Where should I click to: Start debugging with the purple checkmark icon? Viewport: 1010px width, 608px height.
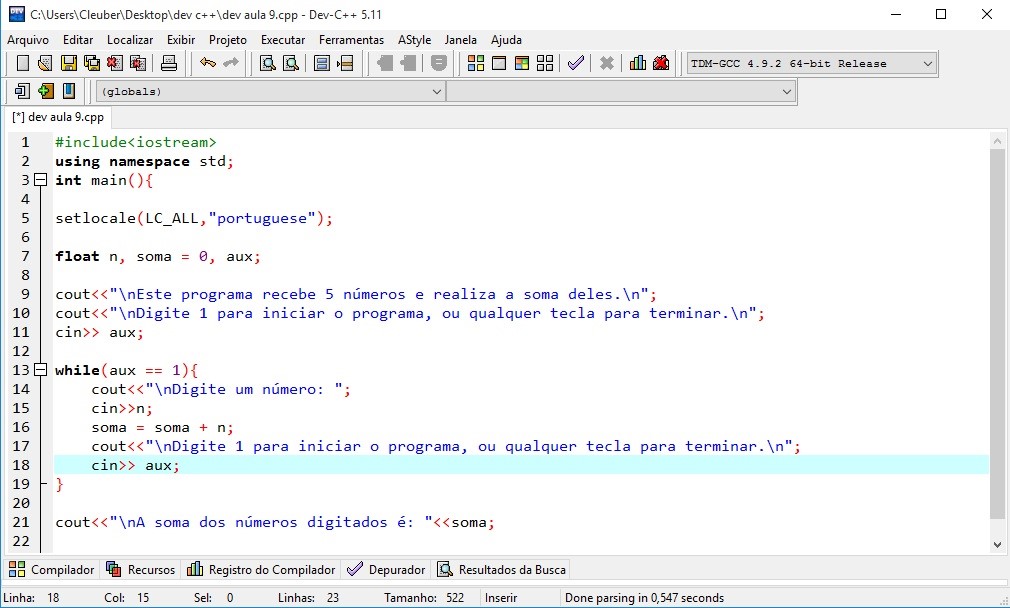[575, 63]
